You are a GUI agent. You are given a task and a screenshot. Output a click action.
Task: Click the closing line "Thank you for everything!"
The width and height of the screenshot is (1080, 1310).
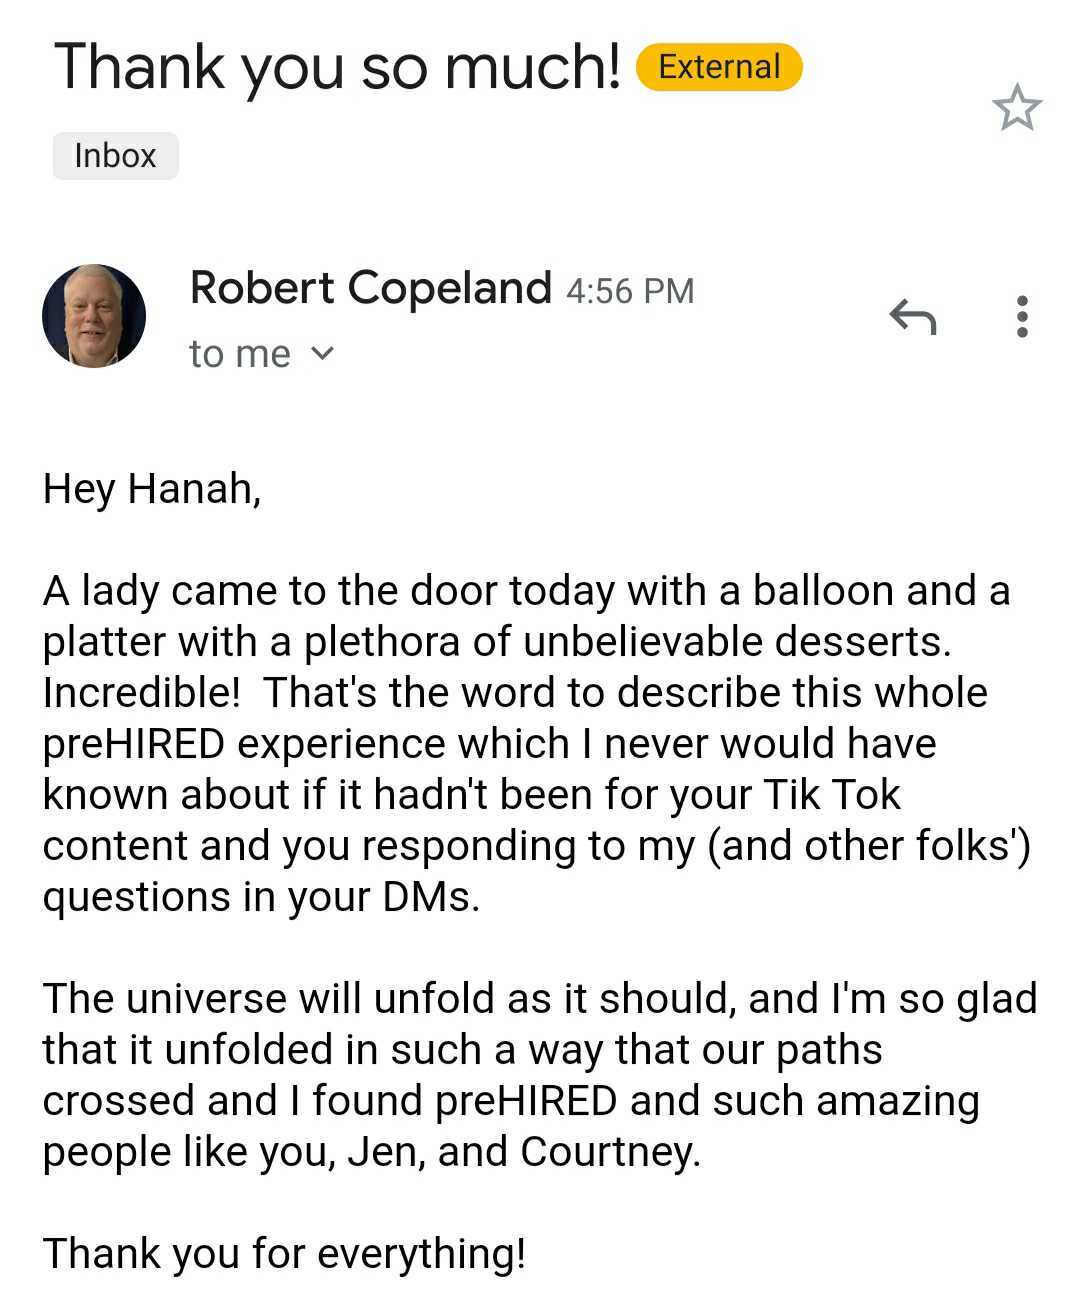pyautogui.click(x=284, y=1252)
